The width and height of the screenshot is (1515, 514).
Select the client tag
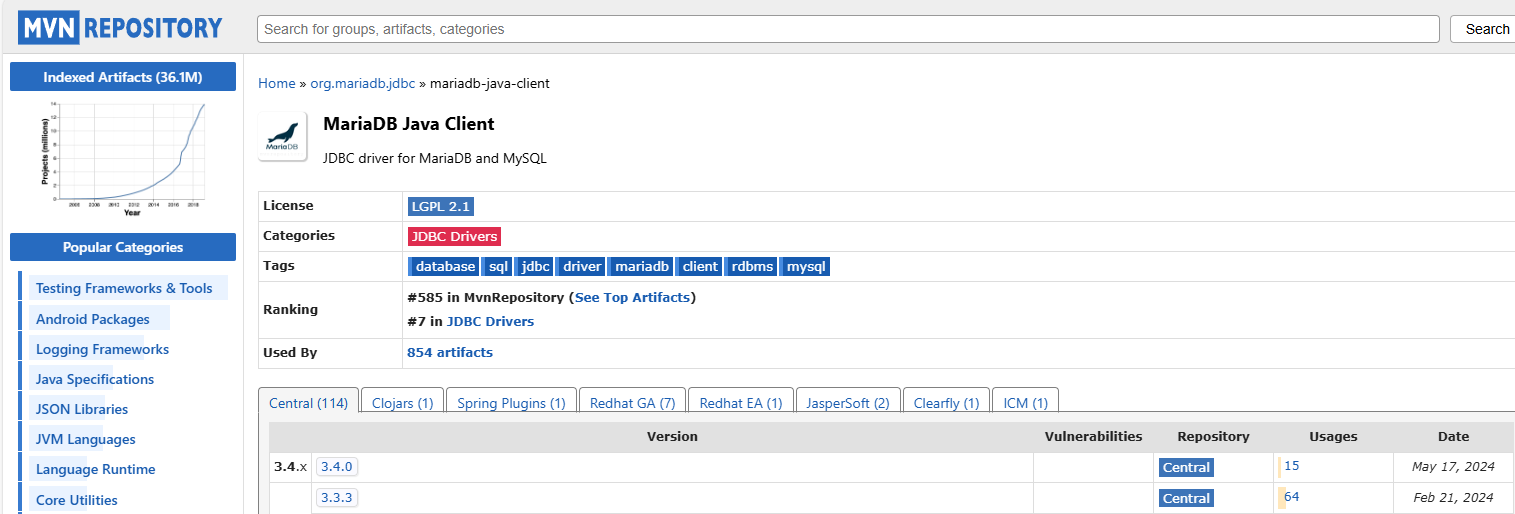tap(699, 266)
